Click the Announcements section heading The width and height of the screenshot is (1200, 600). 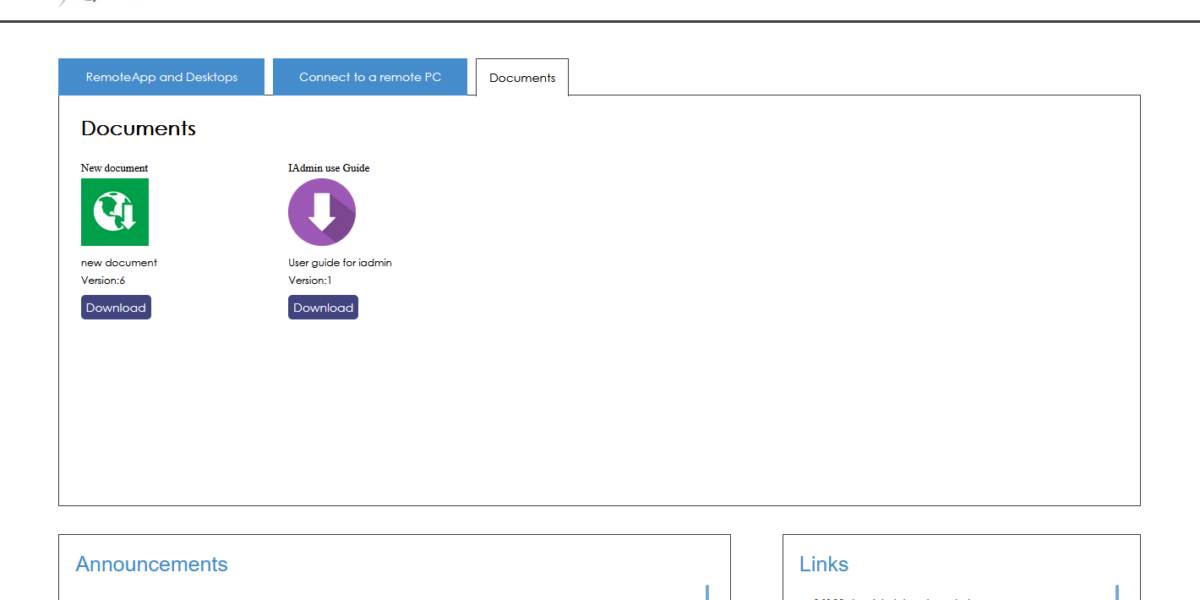[x=152, y=564]
